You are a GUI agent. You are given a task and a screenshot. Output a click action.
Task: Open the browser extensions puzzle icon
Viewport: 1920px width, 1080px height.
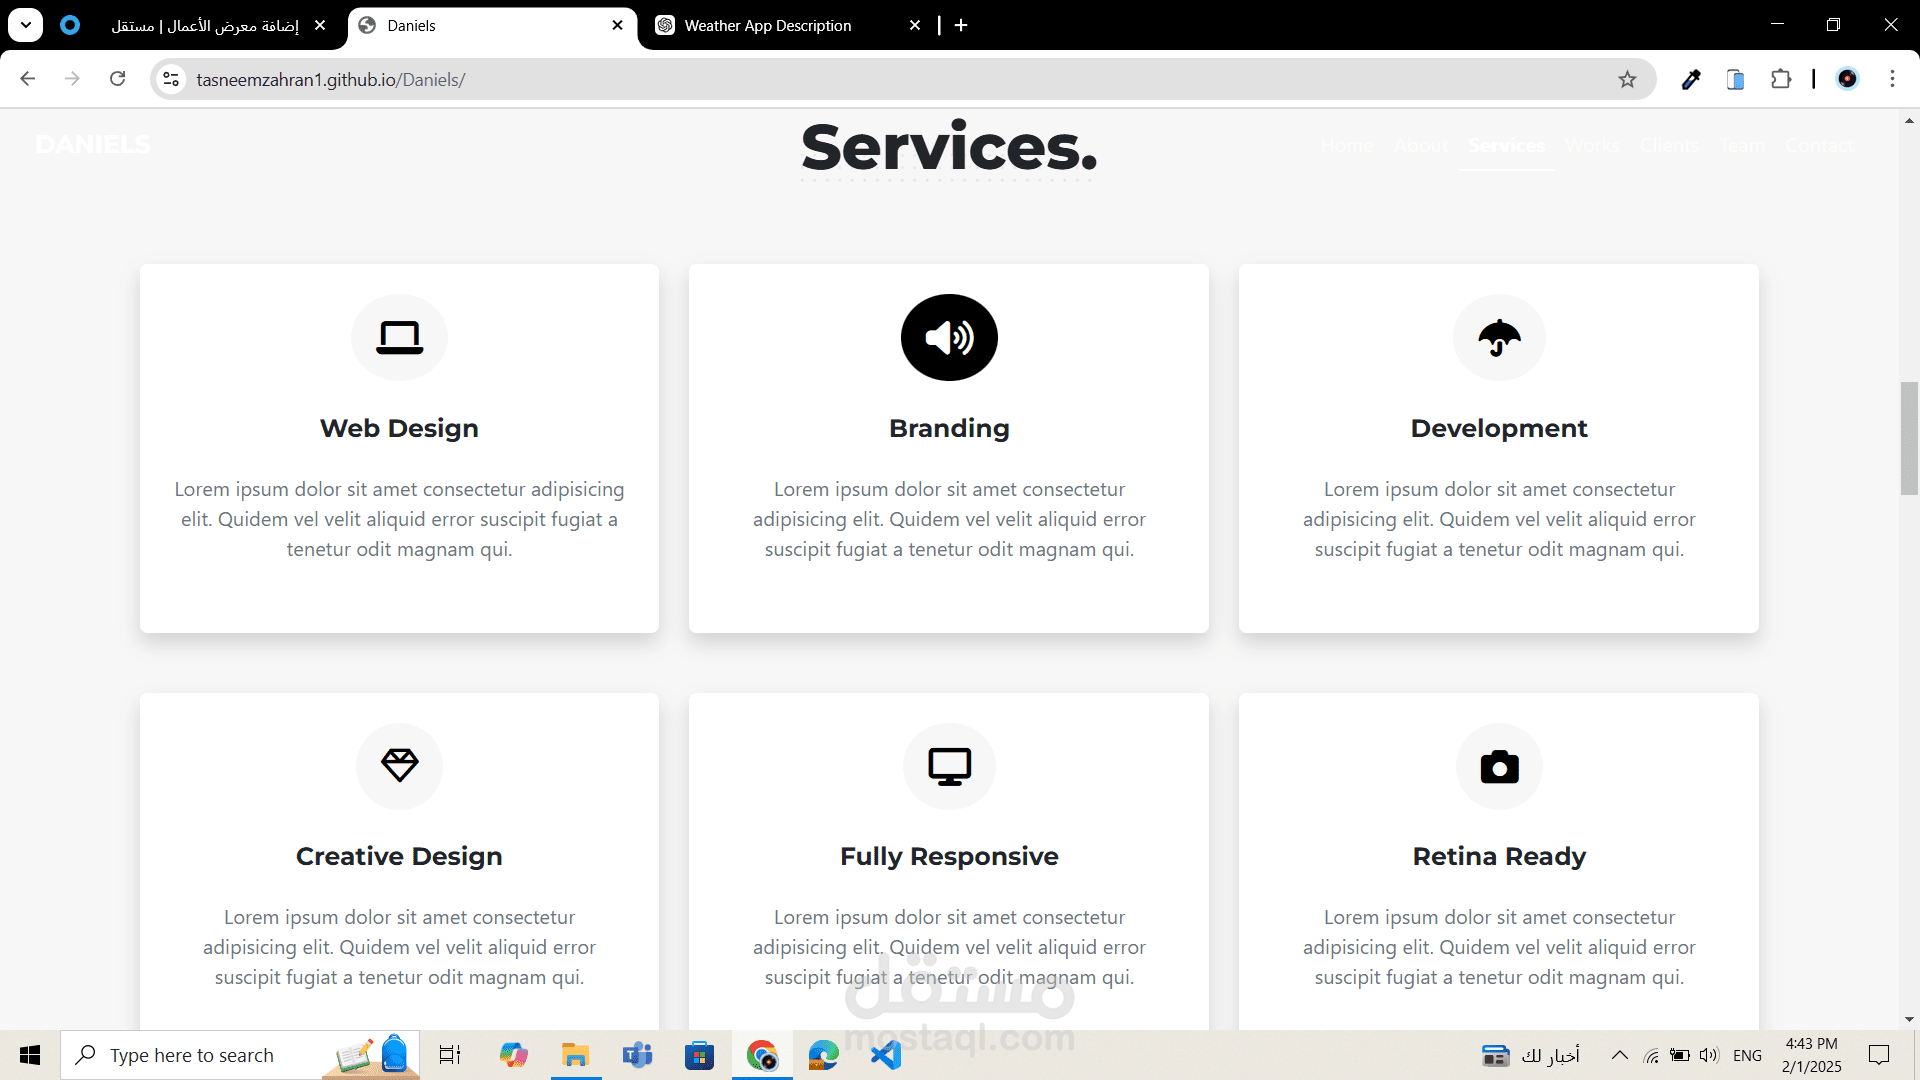point(1781,80)
